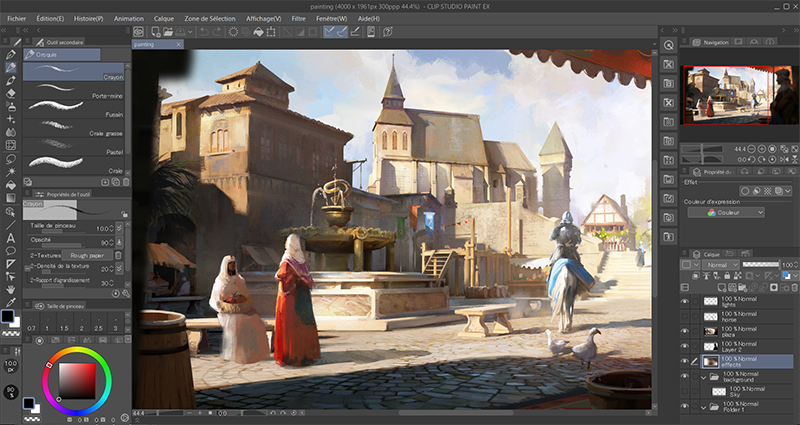The image size is (800, 425).
Task: Select the Text tool (A icon)
Action: tap(10, 237)
